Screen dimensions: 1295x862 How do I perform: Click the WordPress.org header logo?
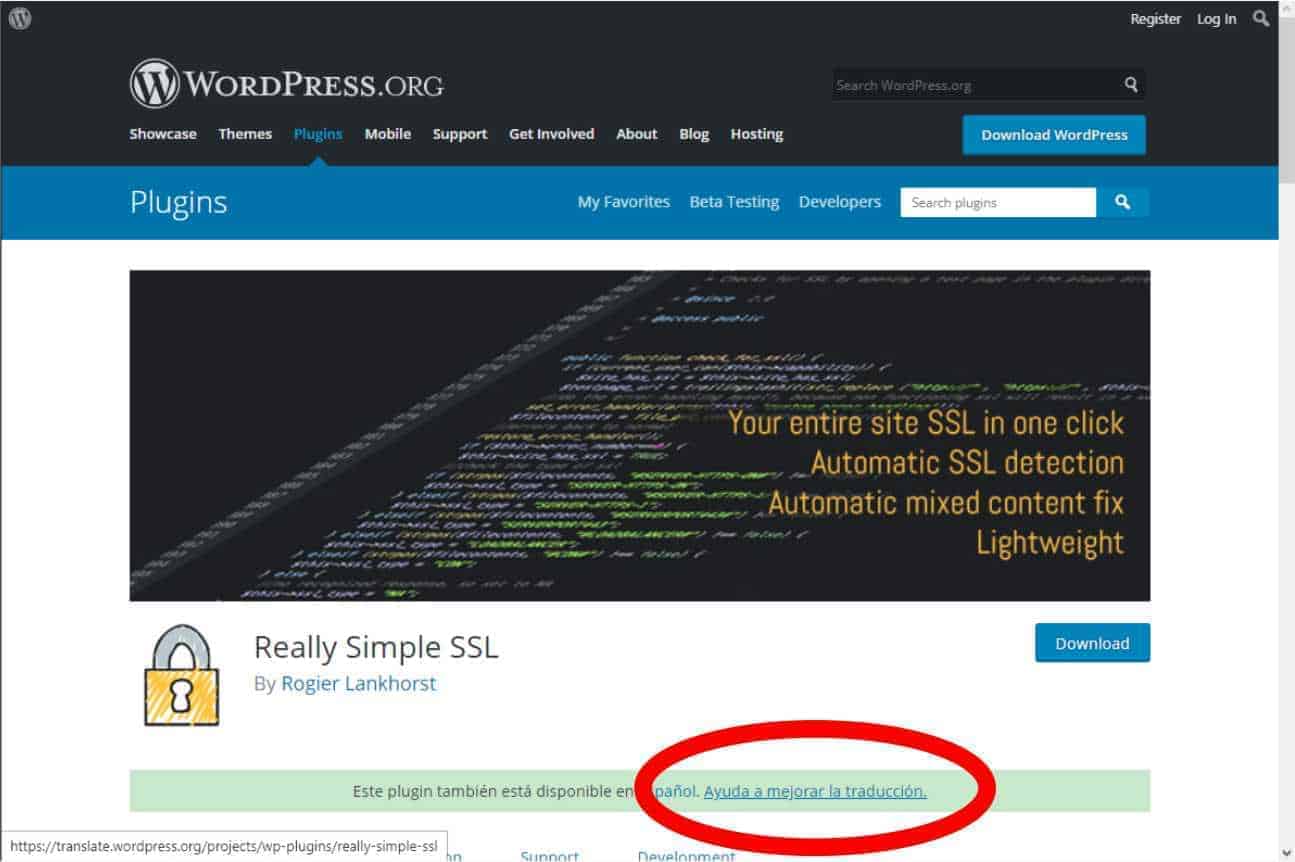coord(286,85)
